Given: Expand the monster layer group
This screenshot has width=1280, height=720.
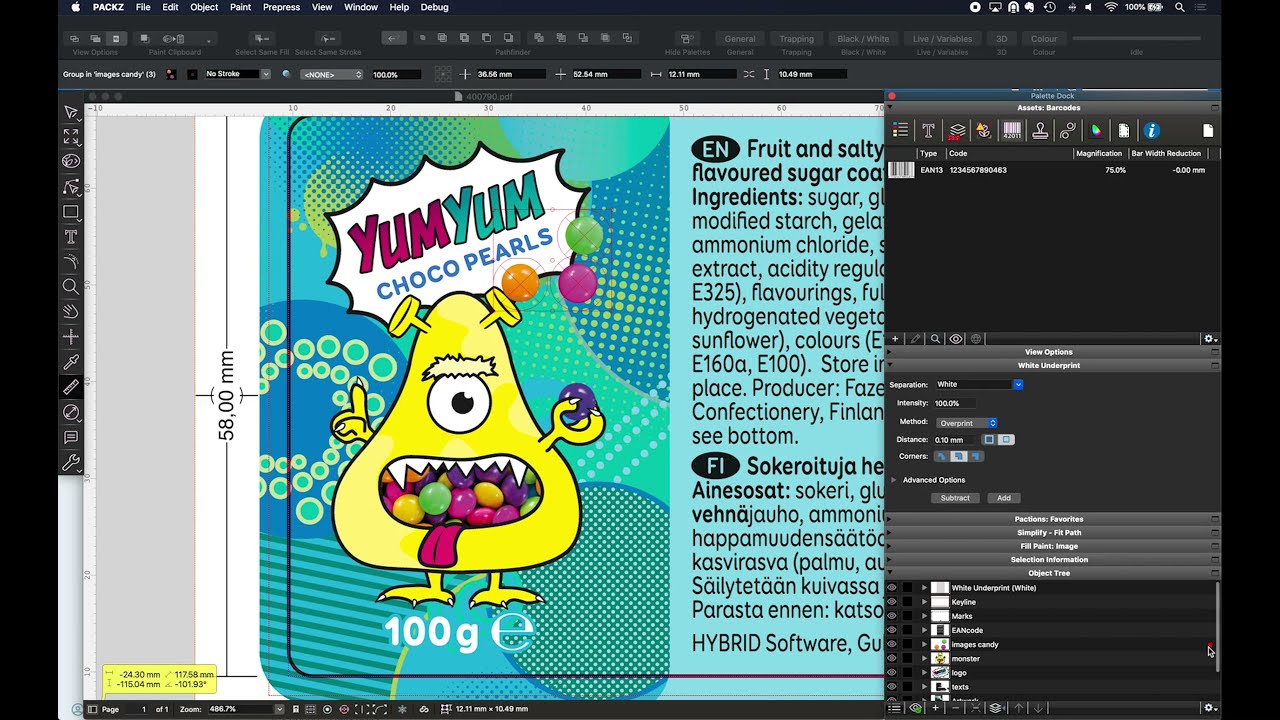Looking at the screenshot, I should click(x=924, y=658).
